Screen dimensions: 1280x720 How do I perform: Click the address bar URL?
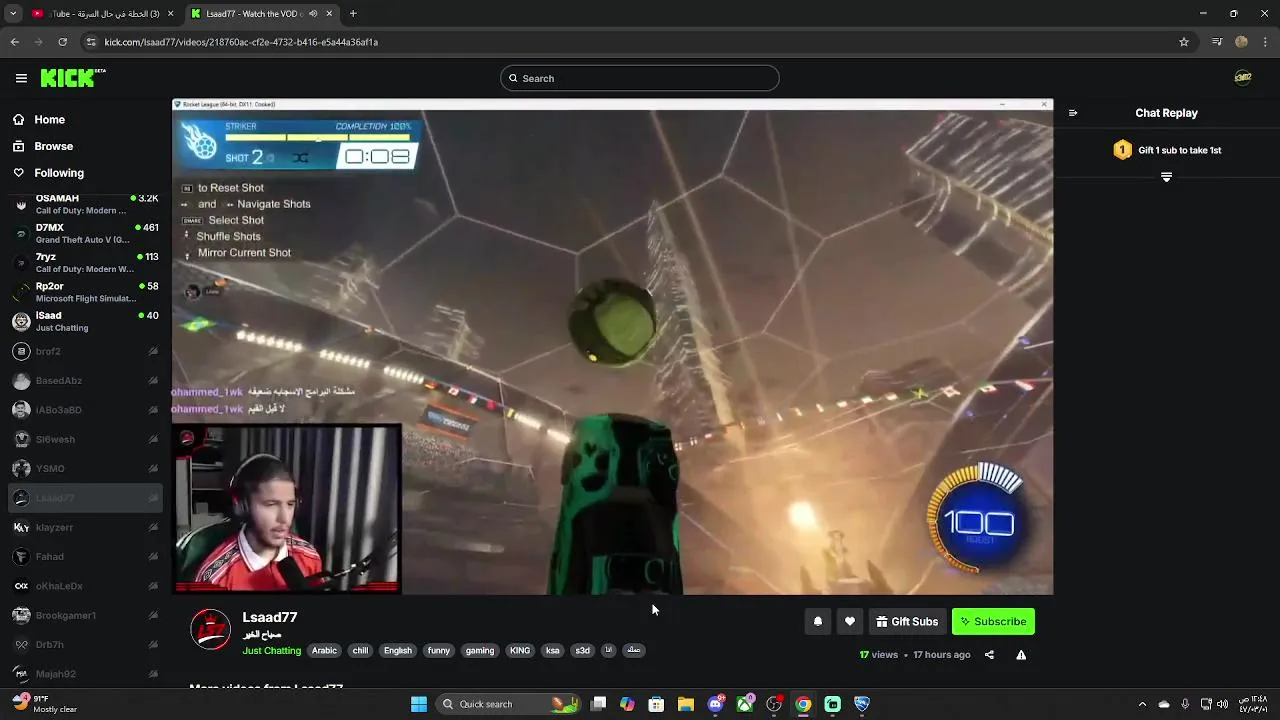(x=241, y=42)
